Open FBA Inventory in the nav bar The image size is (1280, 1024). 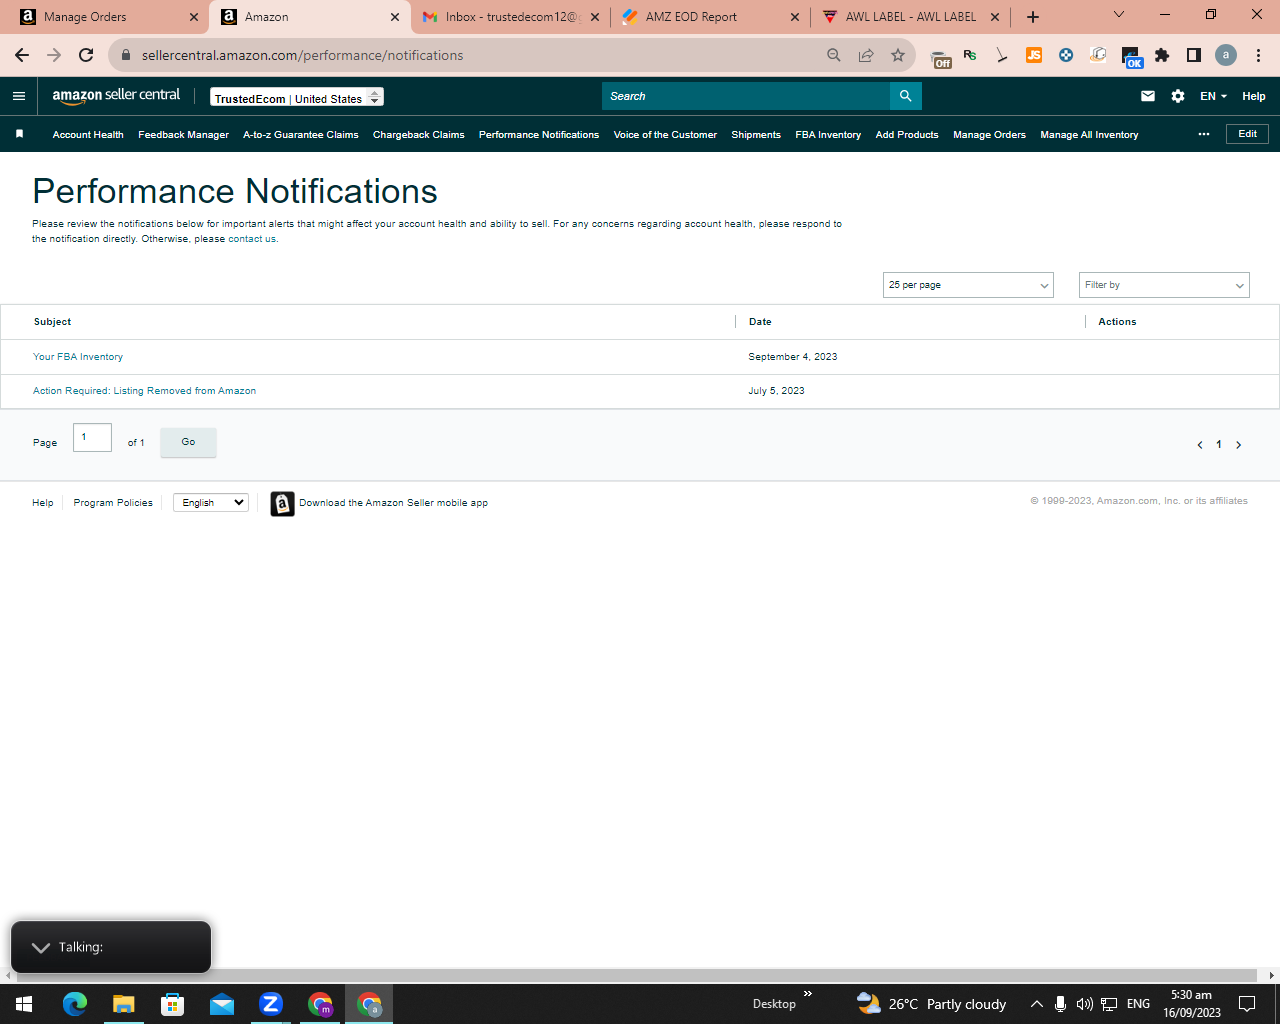[828, 135]
